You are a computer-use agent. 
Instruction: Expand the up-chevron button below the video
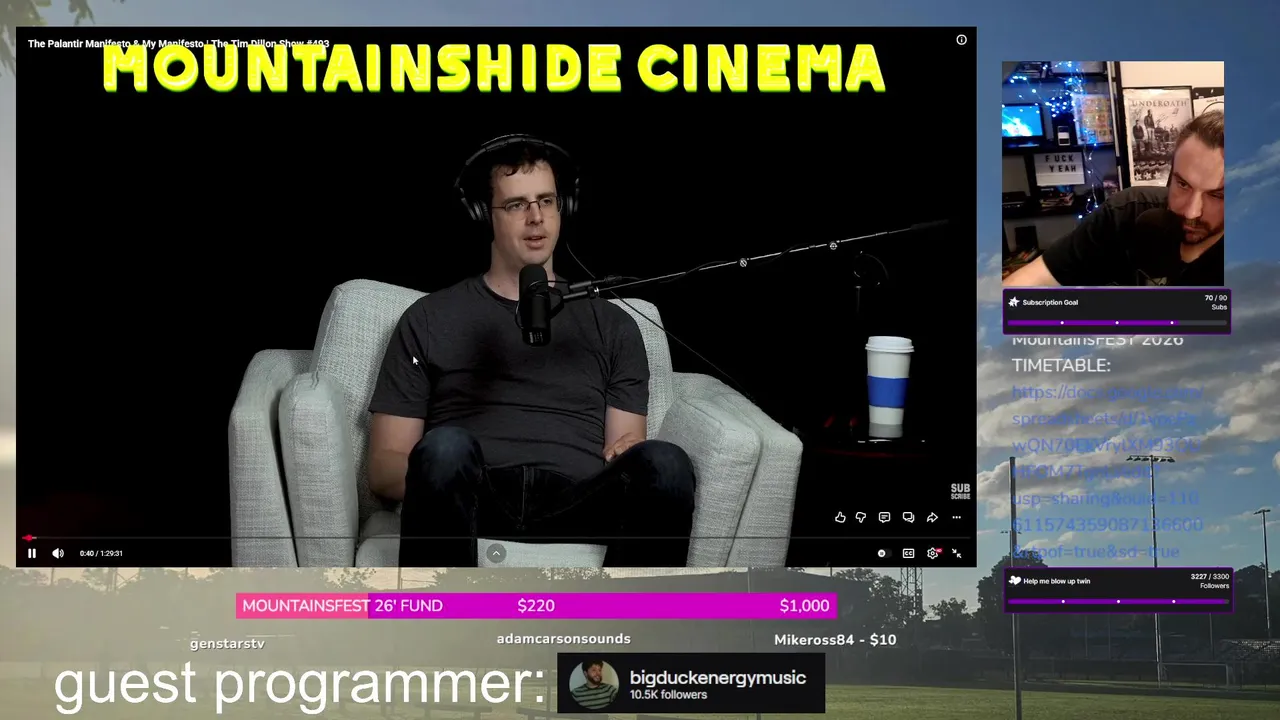point(496,553)
